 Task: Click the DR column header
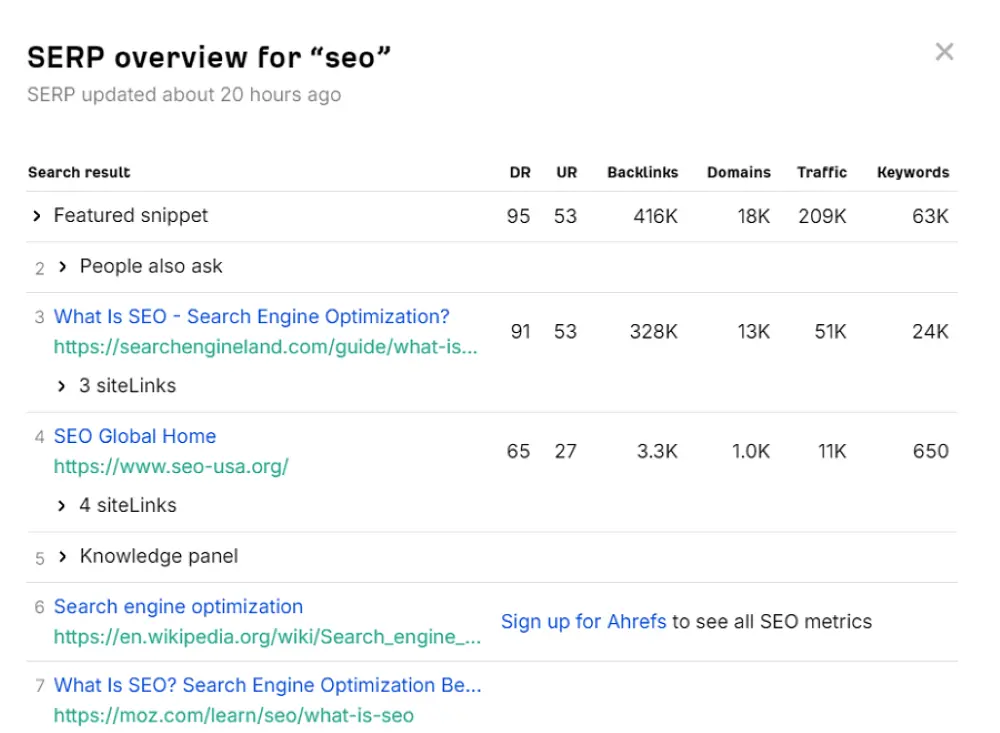(520, 172)
